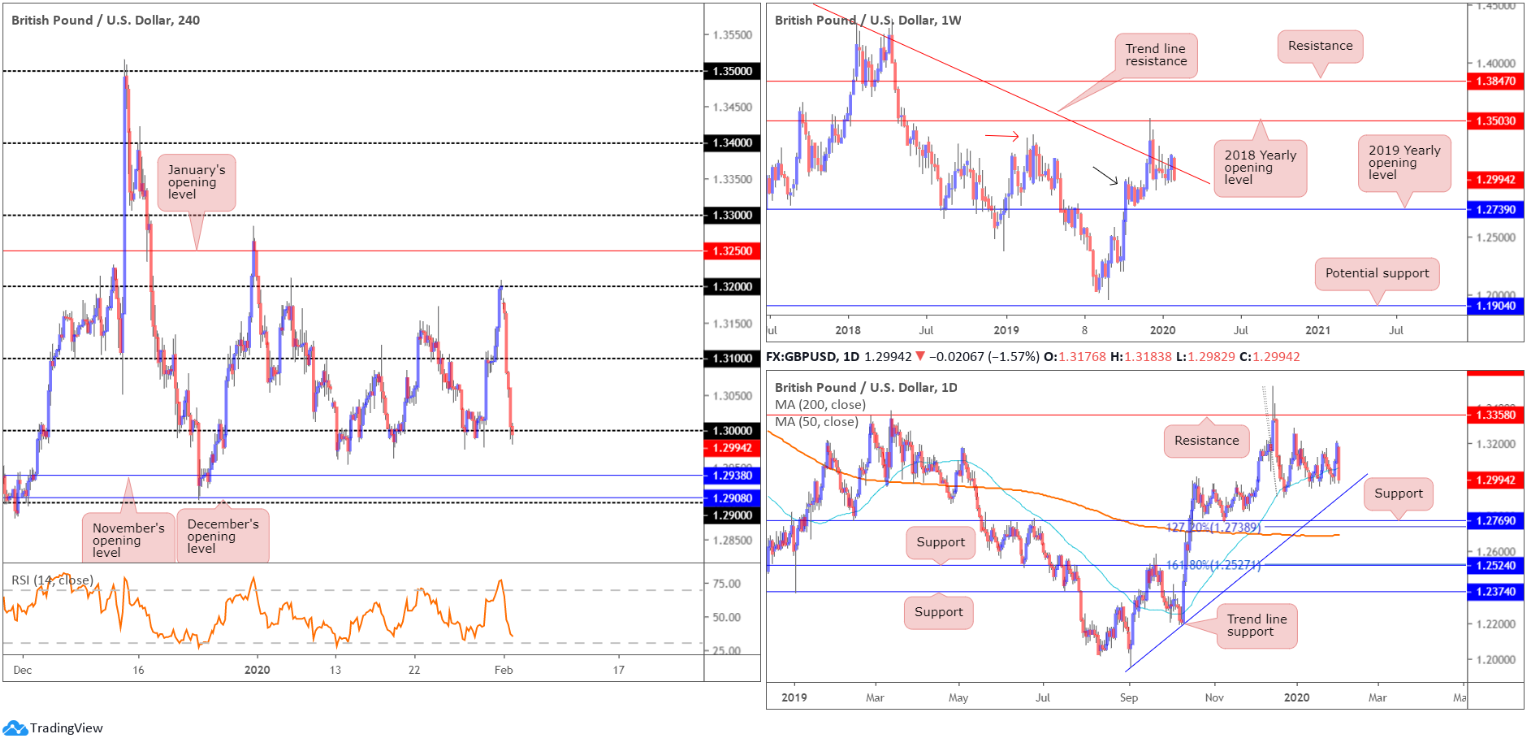The width and height of the screenshot is (1526, 737).
Task: Select the red 1.32500 price tag
Action: tap(734, 251)
